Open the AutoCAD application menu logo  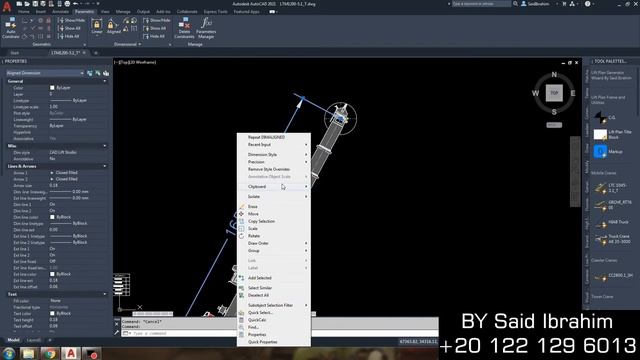click(7, 6)
